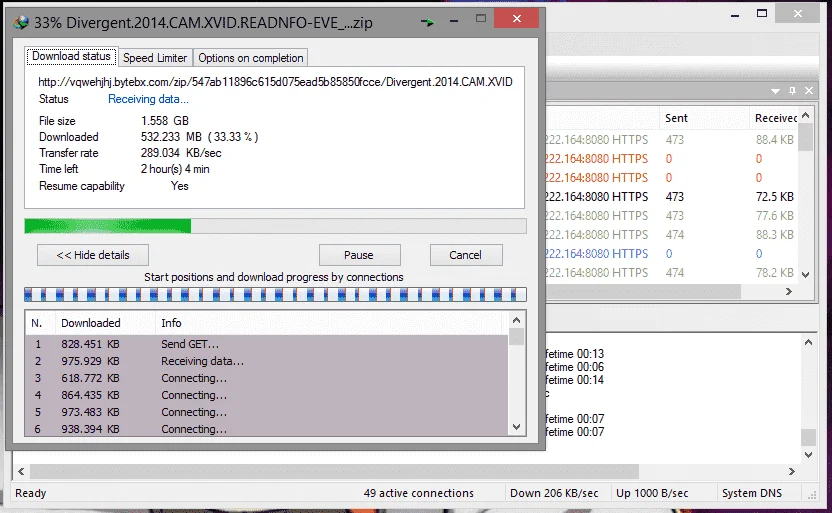Click right arrow of connections horizontal scrollbar
Screen dimensions: 832x513
[788, 291]
